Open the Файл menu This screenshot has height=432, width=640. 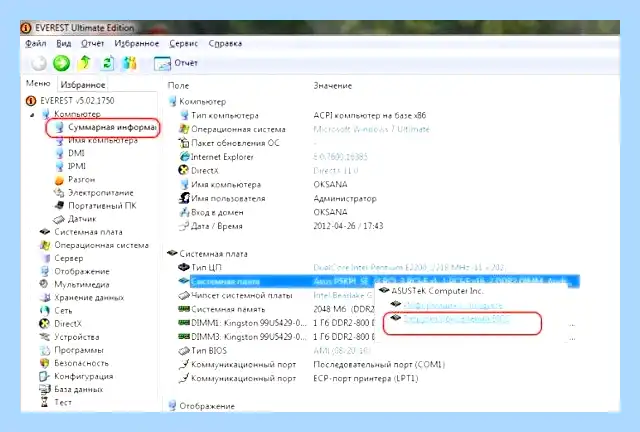36,43
